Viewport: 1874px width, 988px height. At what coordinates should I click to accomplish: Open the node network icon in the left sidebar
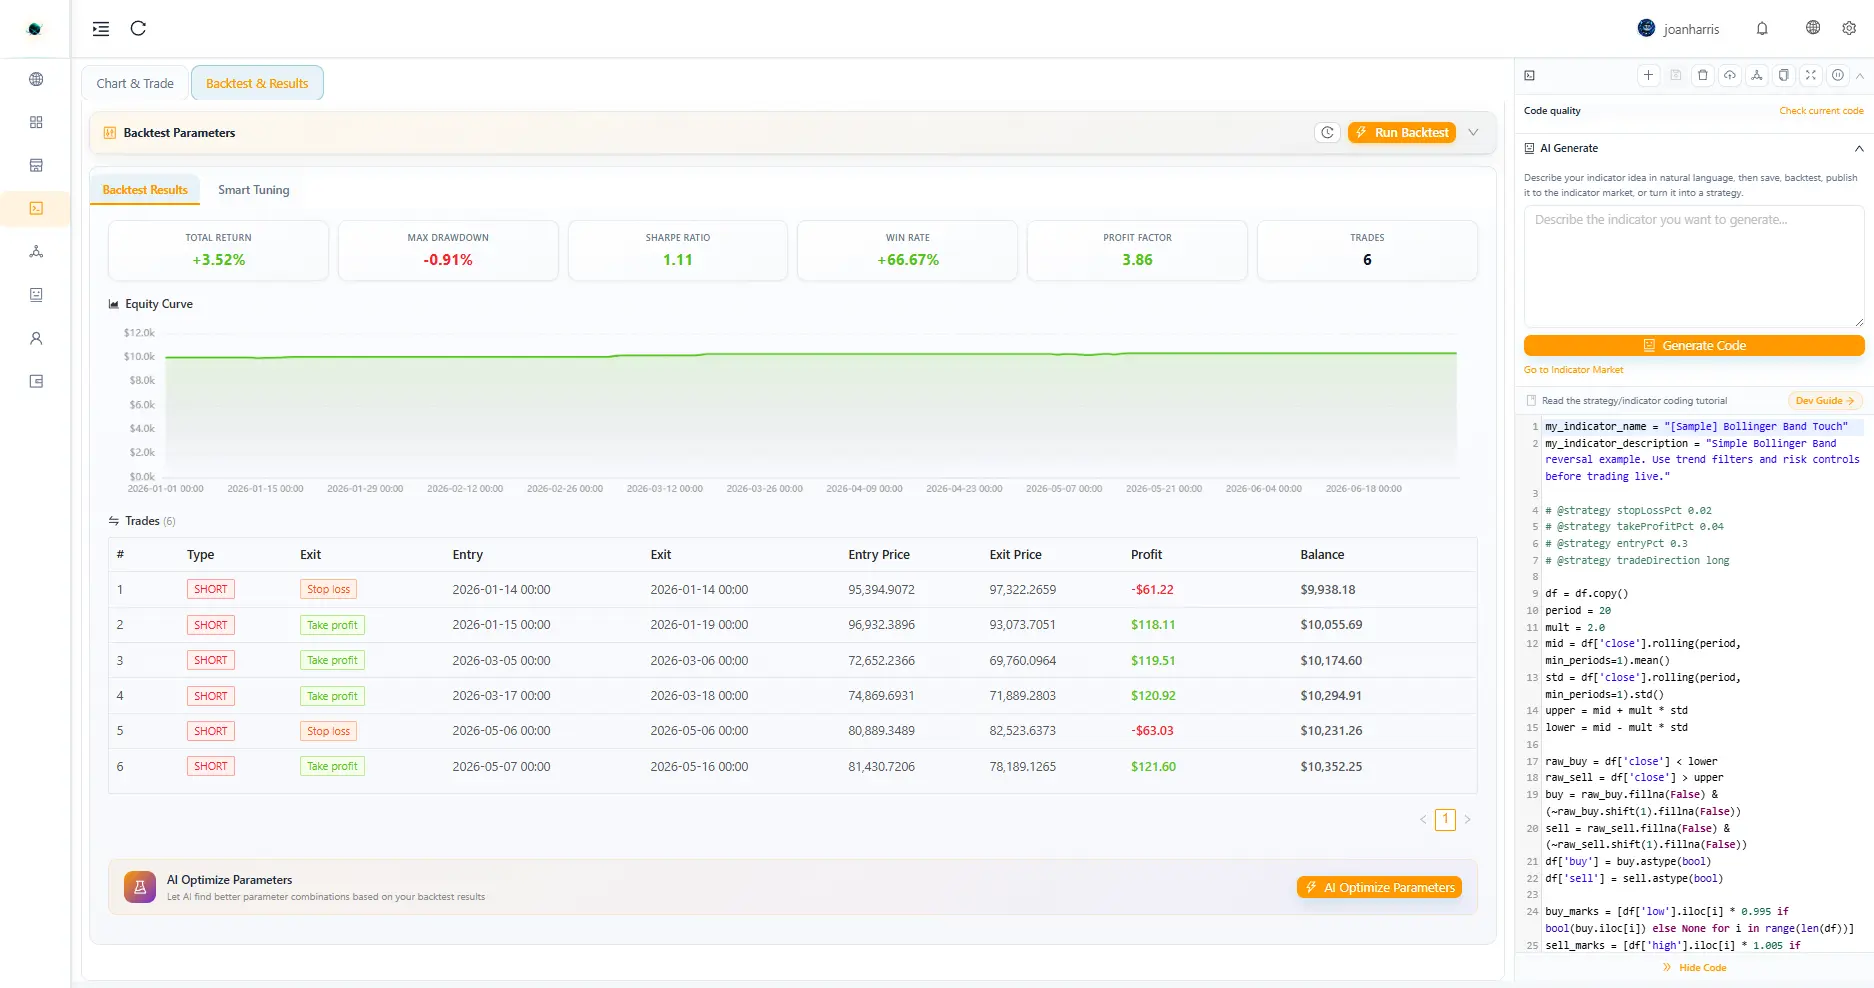point(36,251)
